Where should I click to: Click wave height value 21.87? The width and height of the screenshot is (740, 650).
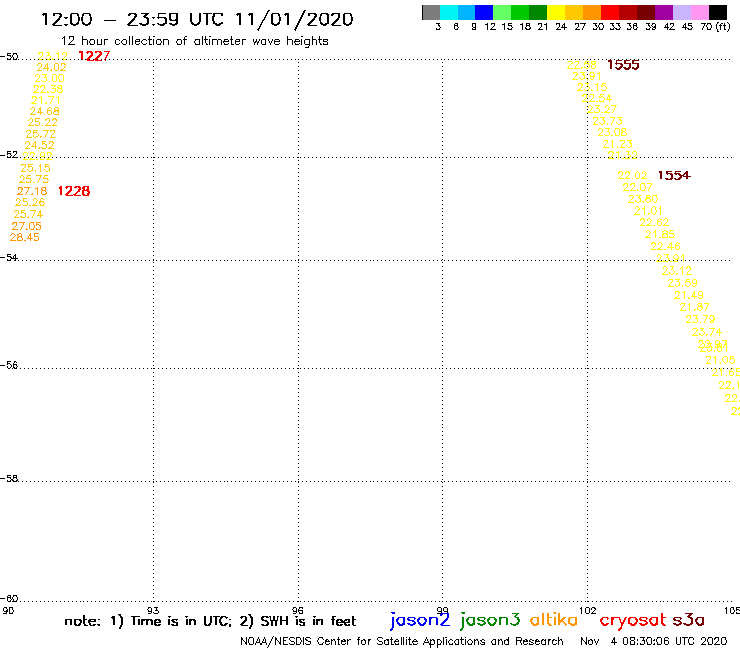pyautogui.click(x=694, y=307)
